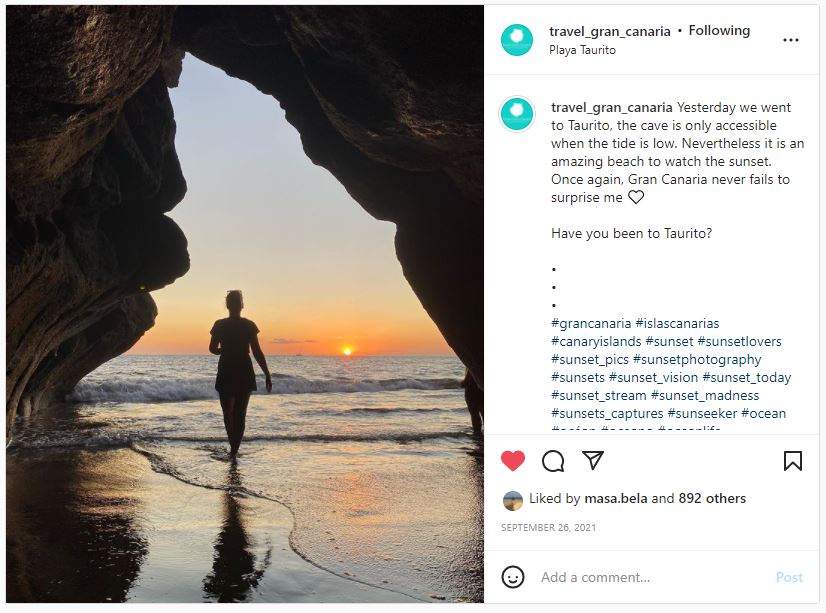Open the post permalink via the September 26 timestamp
Screen dimensions: 826x613
click(x=549, y=527)
